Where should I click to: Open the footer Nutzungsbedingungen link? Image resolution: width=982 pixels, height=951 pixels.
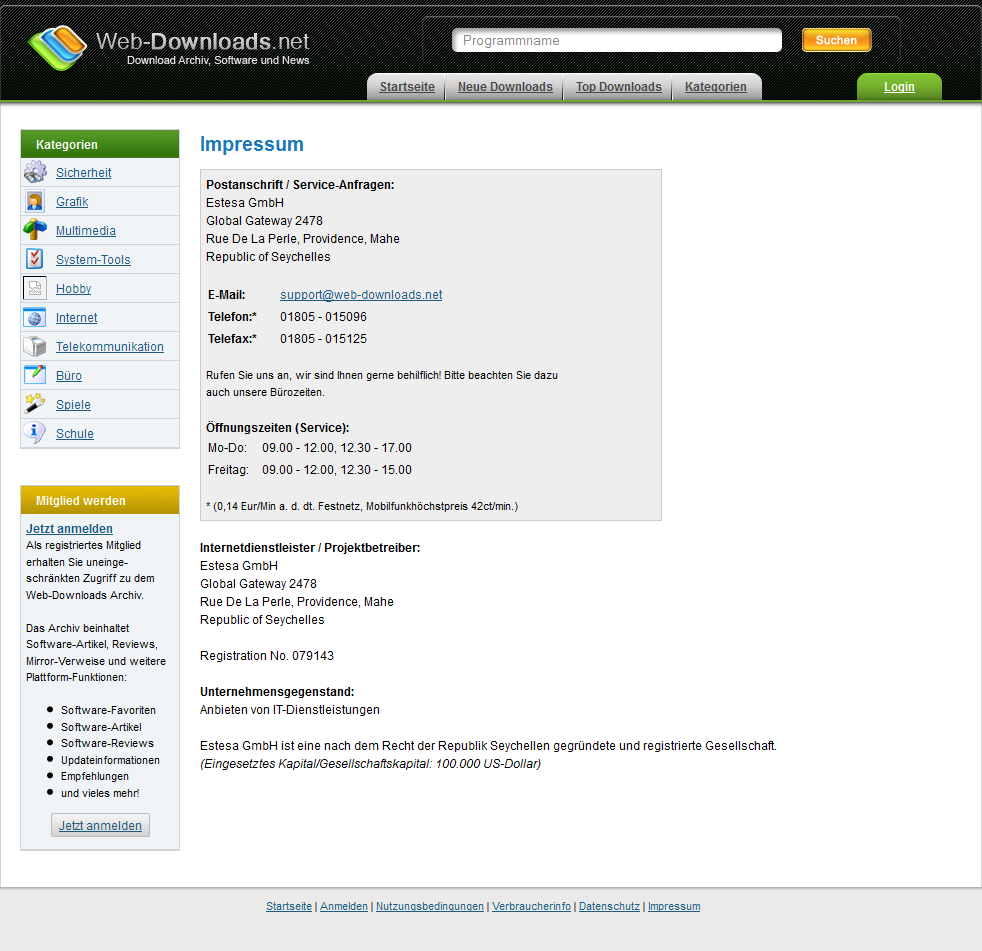(430, 906)
